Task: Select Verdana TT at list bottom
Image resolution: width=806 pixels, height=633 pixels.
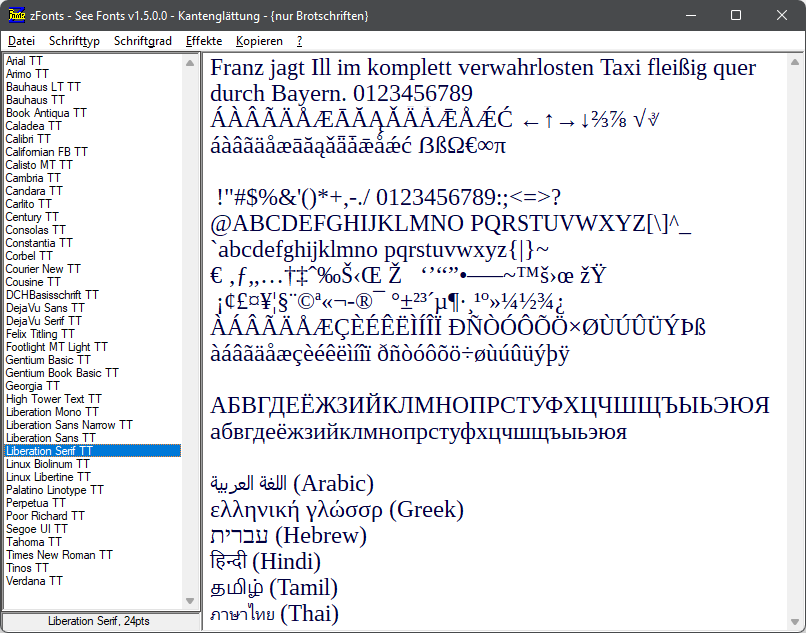Action: point(34,581)
